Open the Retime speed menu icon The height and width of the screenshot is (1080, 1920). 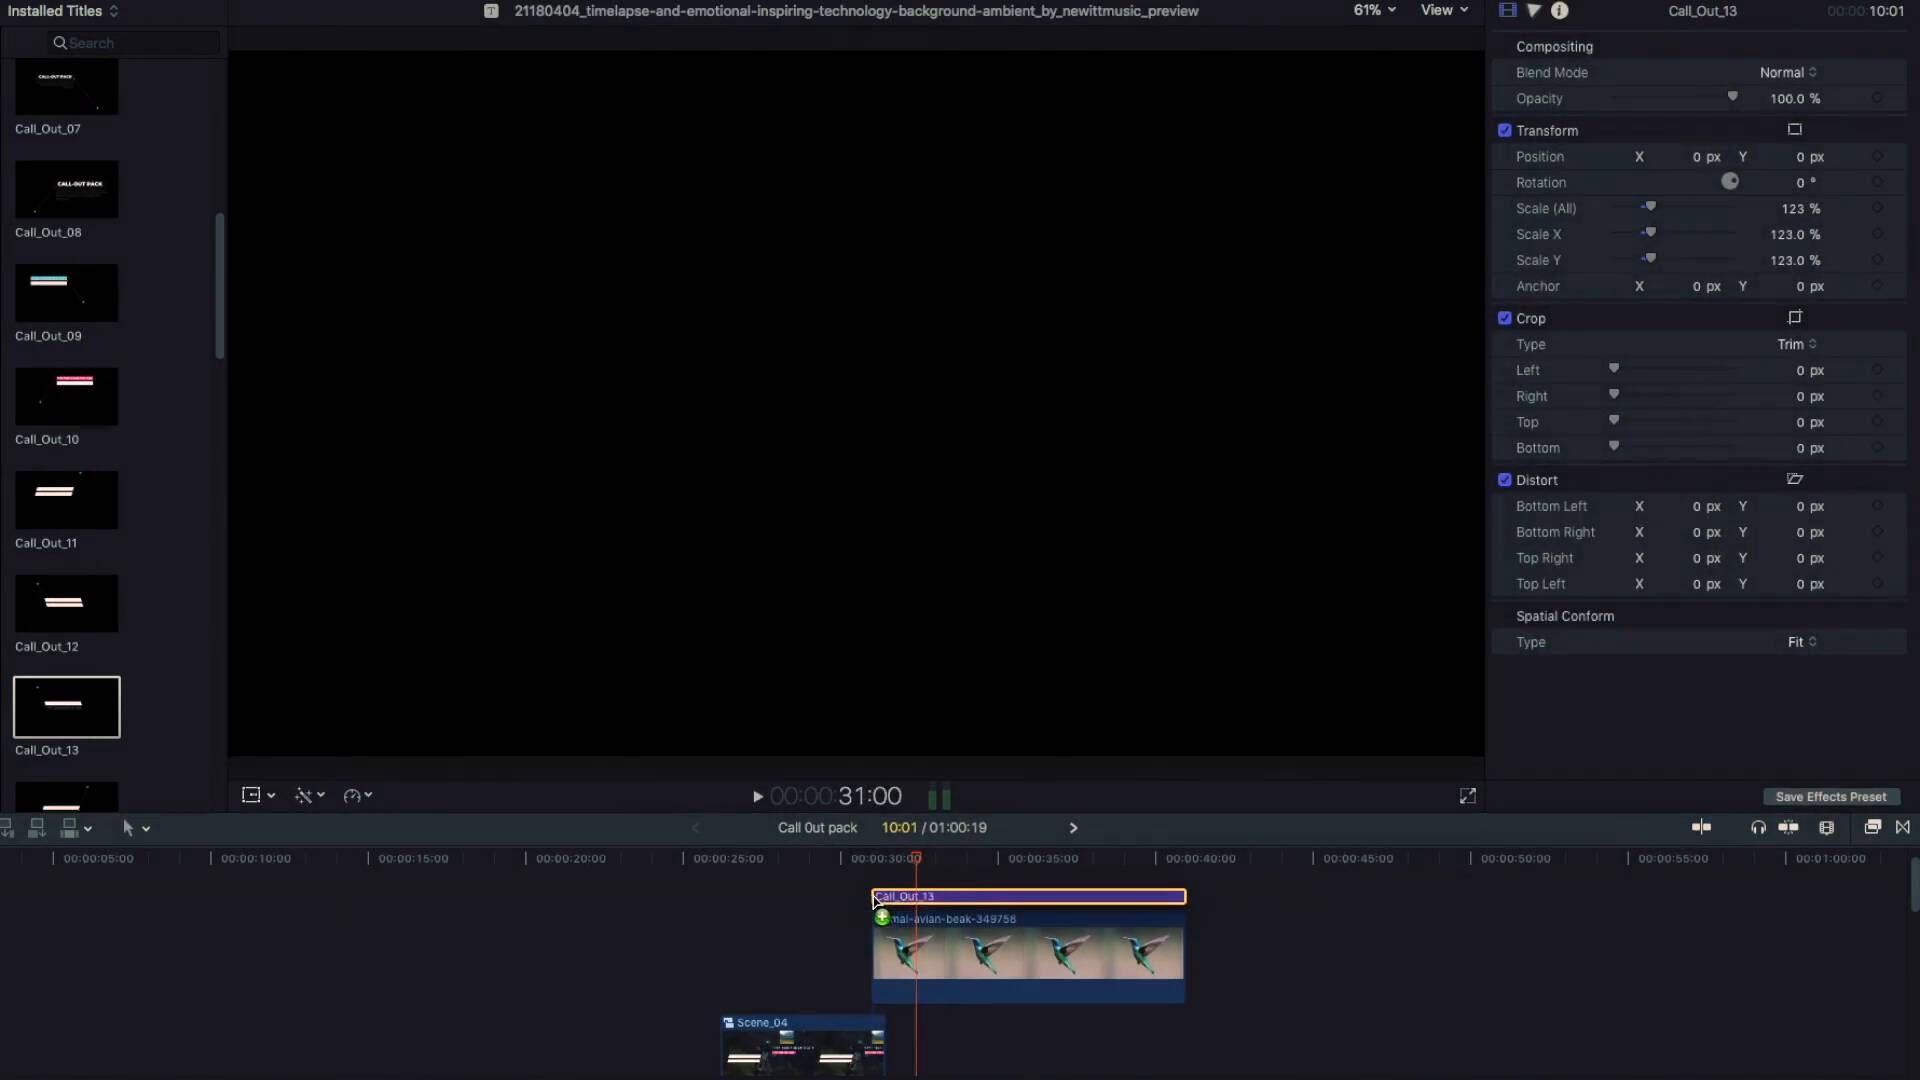coord(357,796)
